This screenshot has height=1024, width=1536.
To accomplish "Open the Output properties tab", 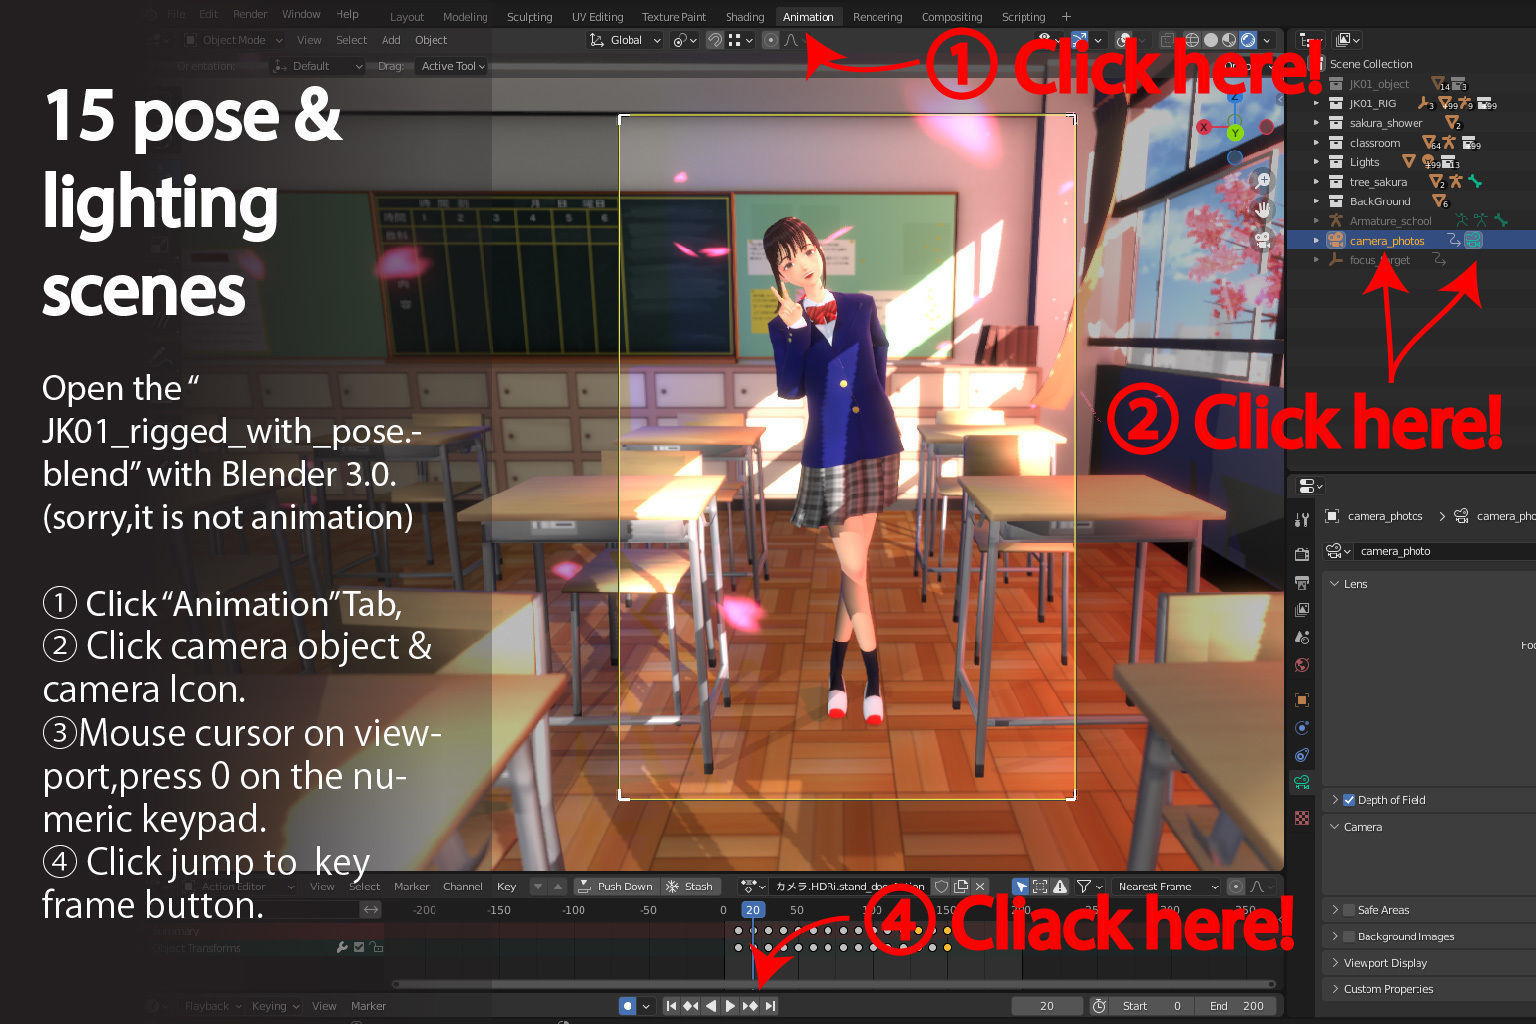I will [1302, 582].
